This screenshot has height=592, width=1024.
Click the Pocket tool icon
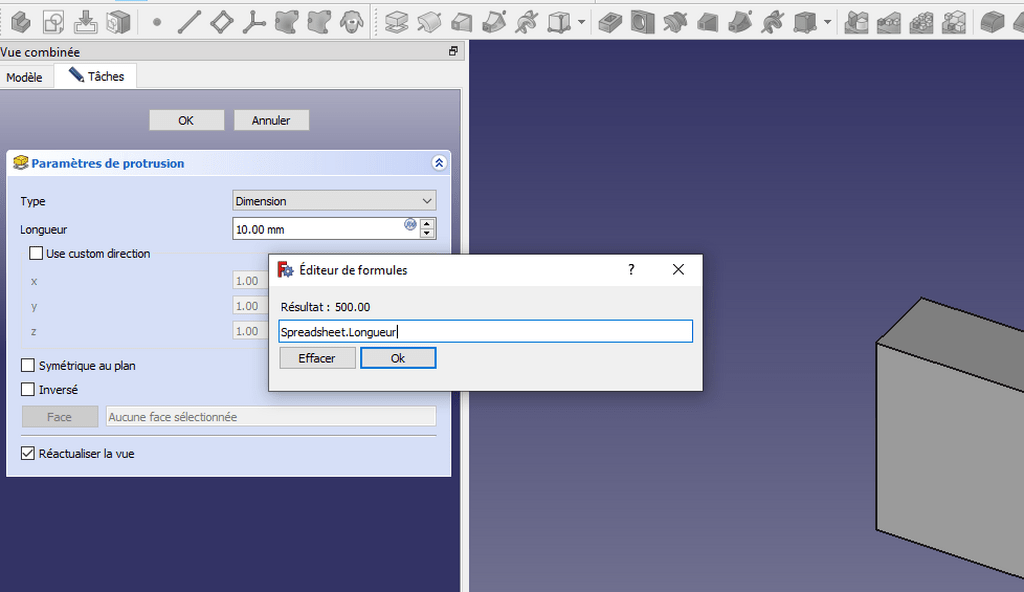pyautogui.click(x=611, y=21)
